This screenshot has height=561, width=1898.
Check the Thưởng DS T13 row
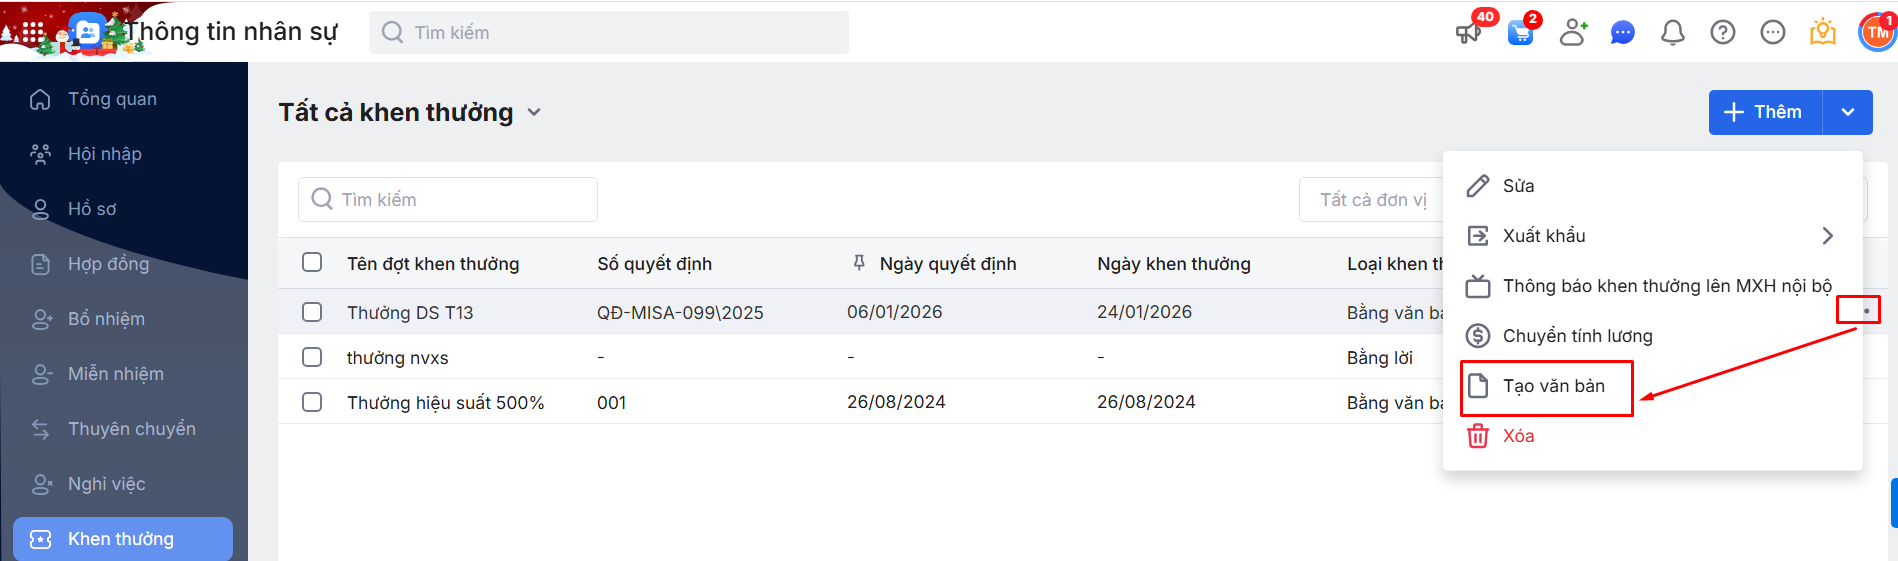(312, 312)
